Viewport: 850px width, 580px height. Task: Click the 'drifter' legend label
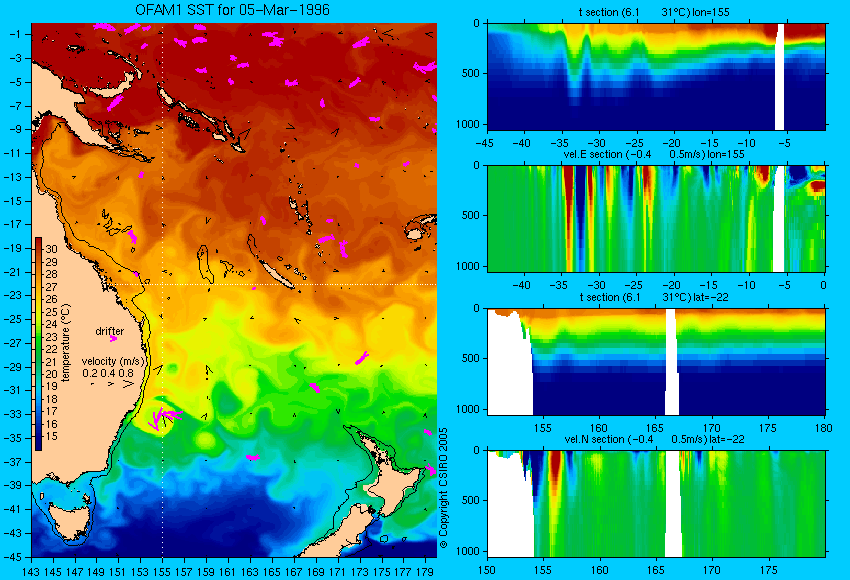pos(110,331)
